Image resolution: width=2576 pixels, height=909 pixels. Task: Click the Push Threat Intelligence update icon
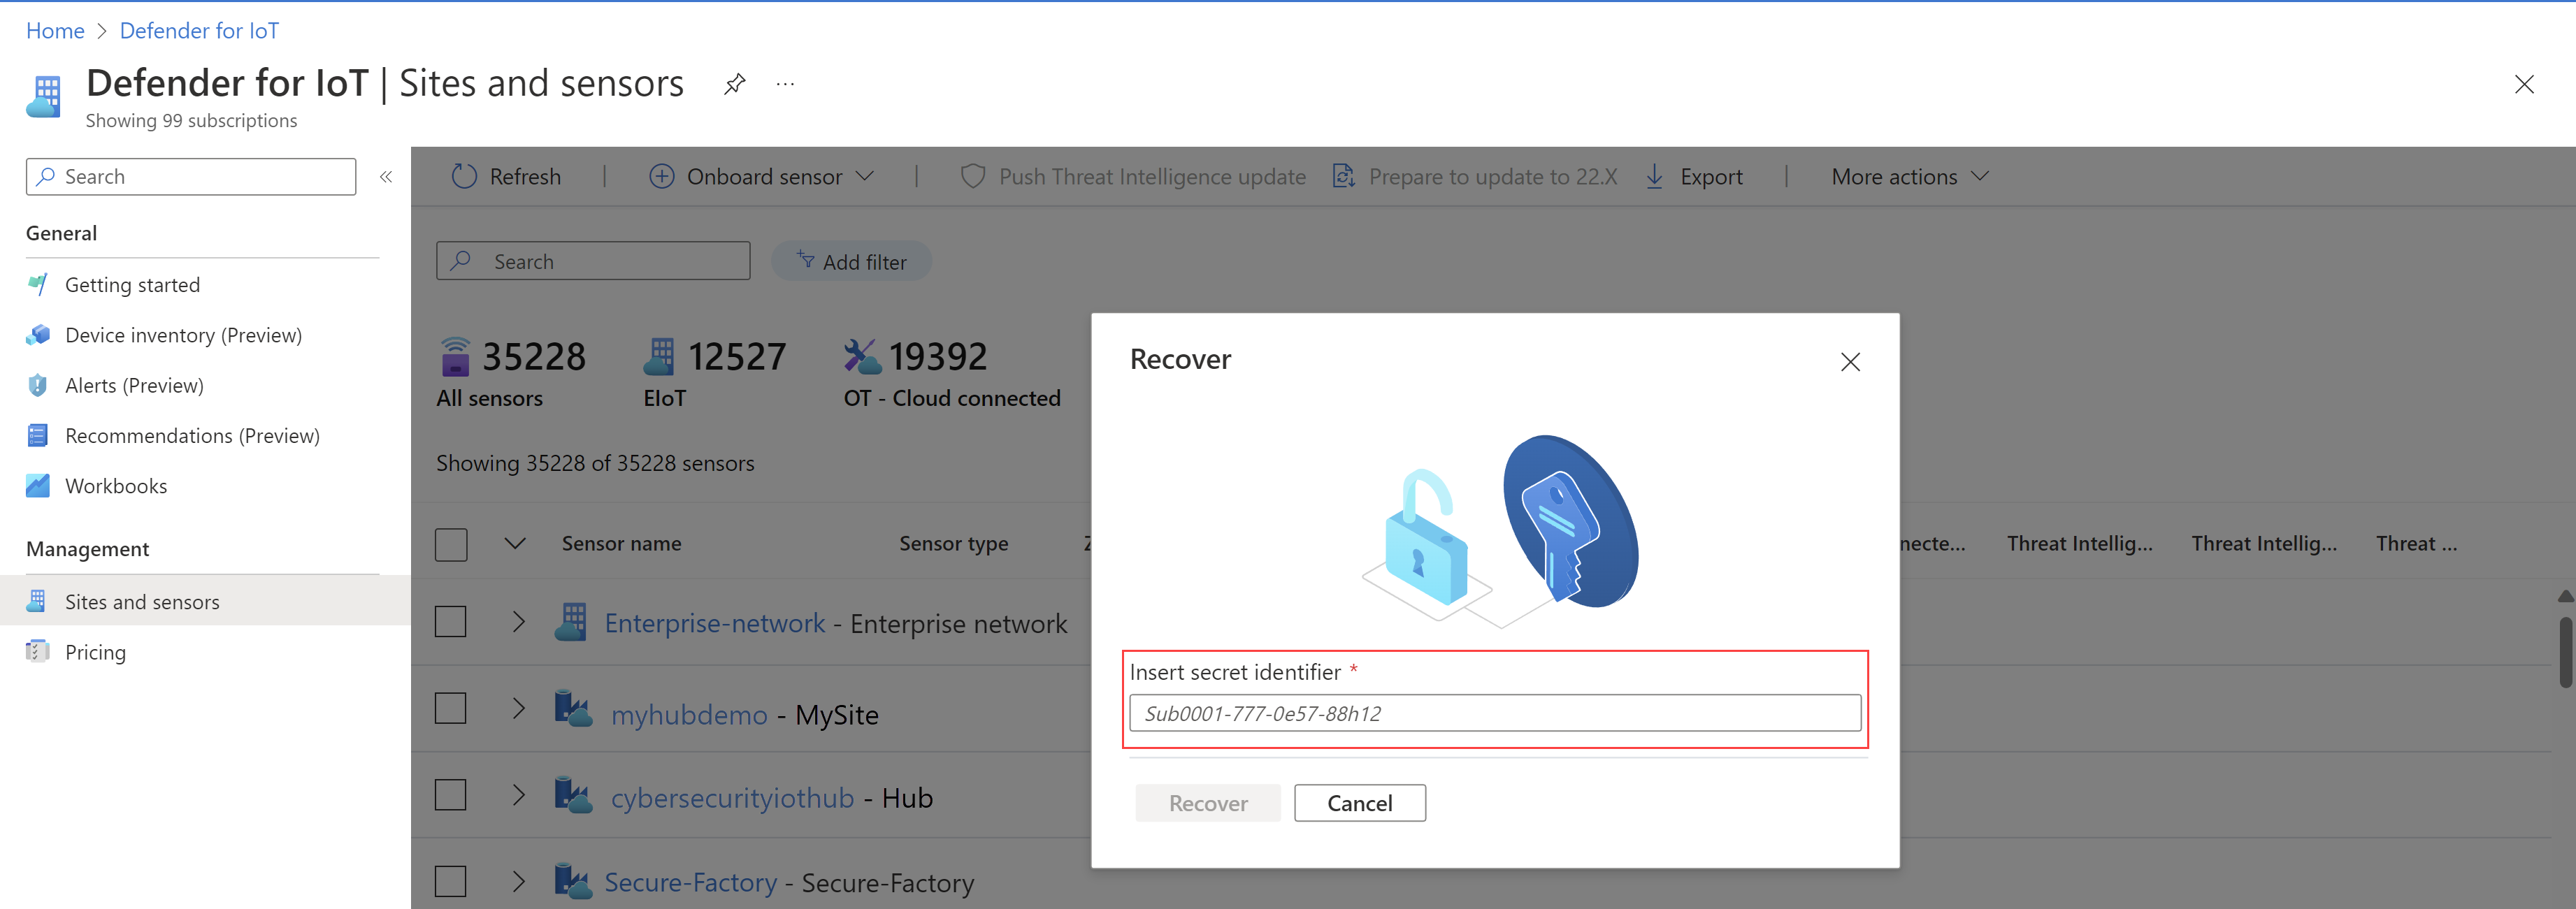(x=970, y=175)
